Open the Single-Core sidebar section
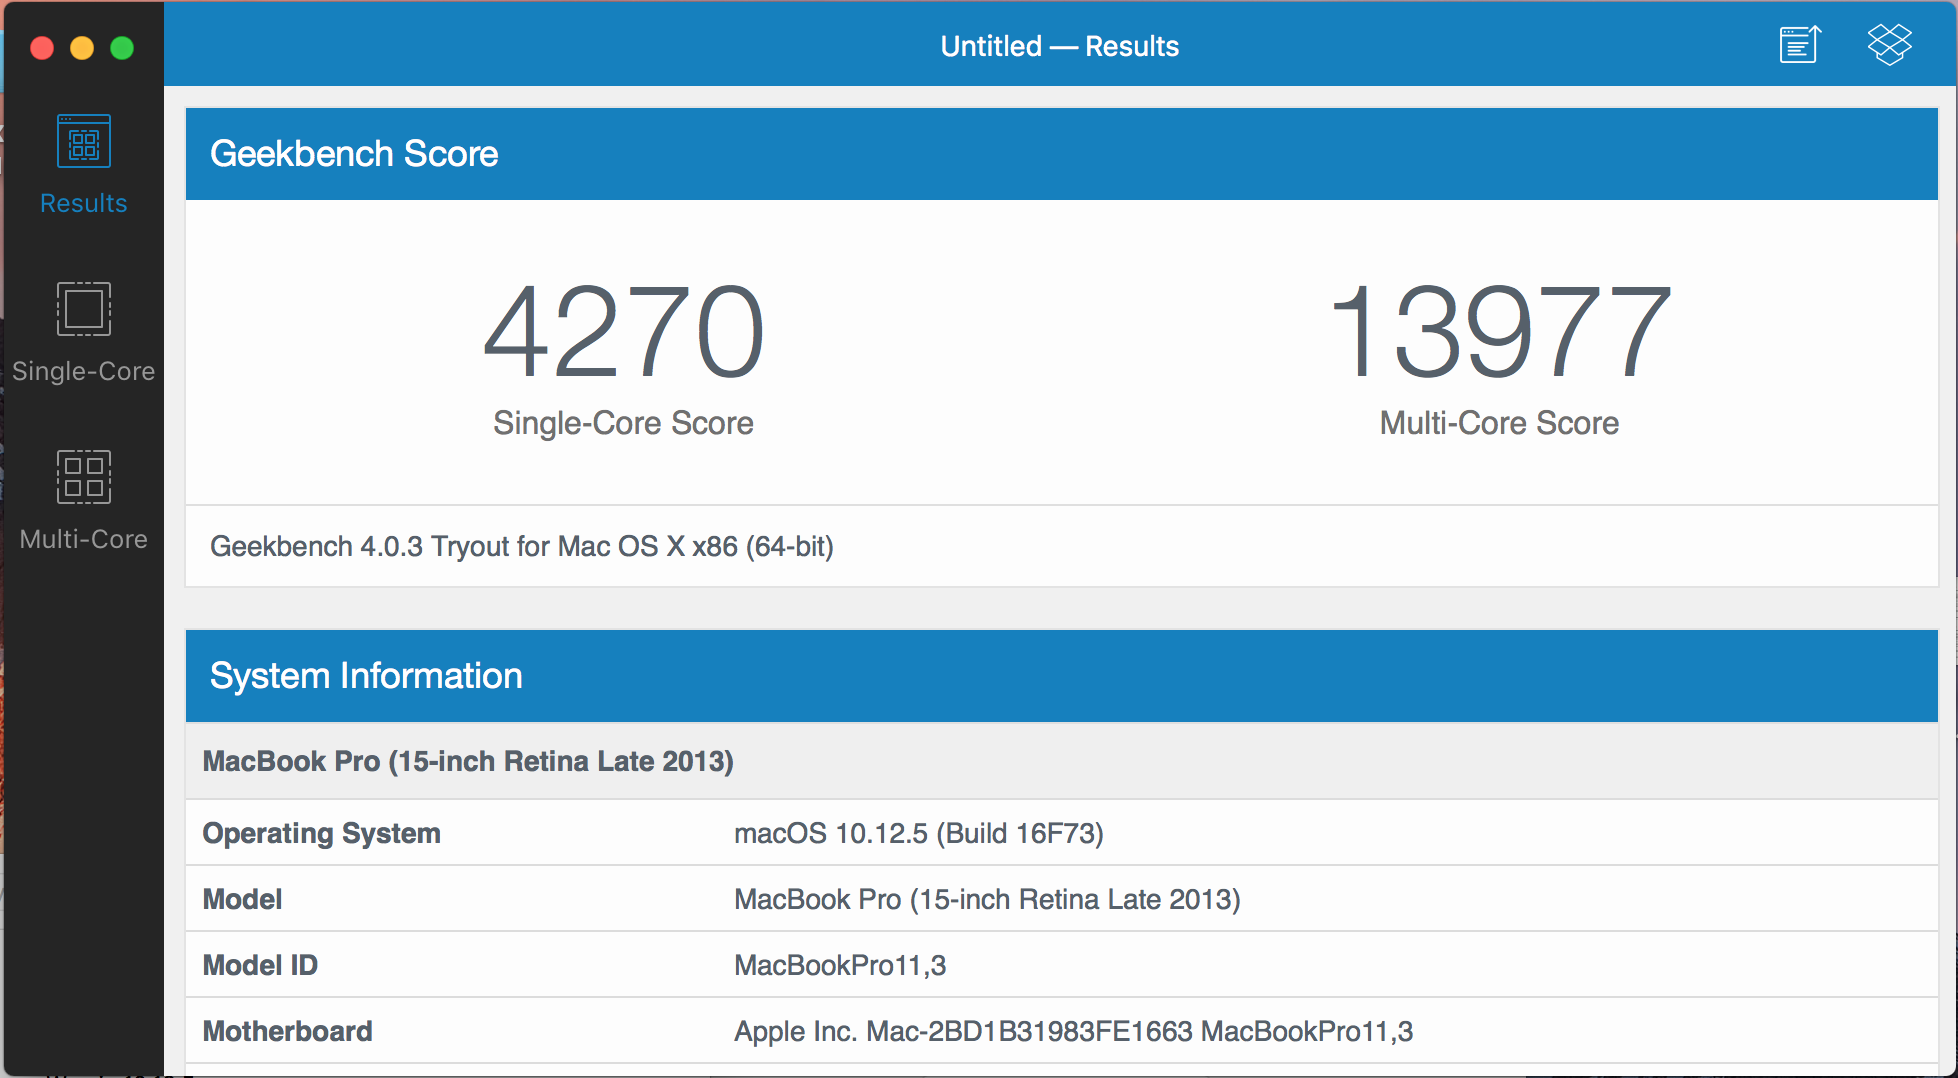Screen dimensions: 1958x1078 [x=84, y=333]
